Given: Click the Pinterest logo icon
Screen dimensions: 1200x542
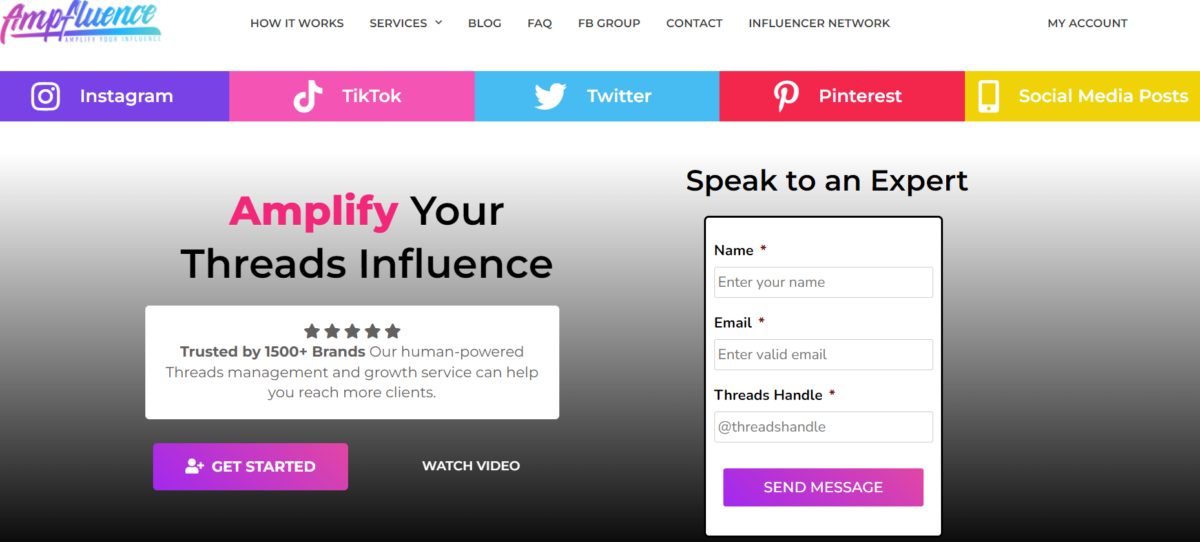Looking at the screenshot, I should point(786,96).
